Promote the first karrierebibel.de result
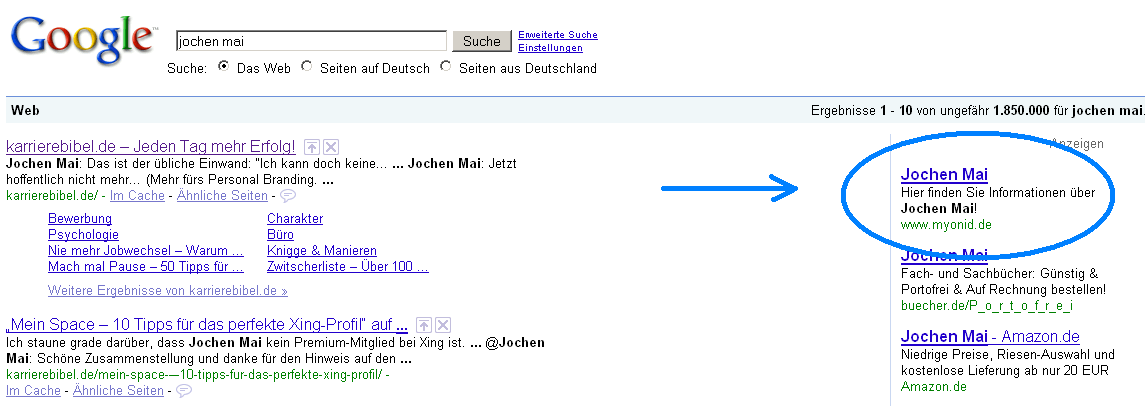 click(x=311, y=146)
